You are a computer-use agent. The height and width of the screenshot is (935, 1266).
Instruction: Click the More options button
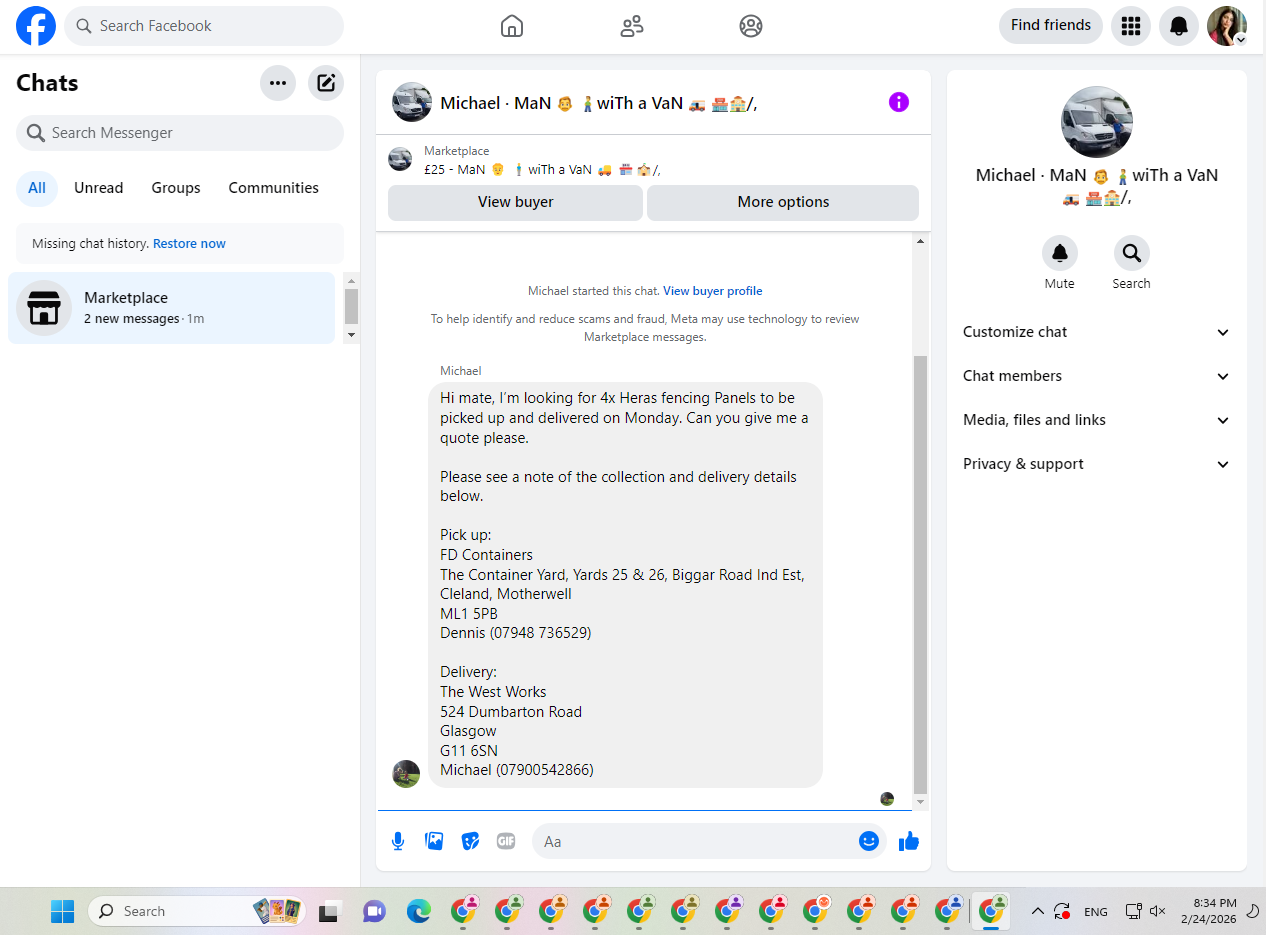click(x=783, y=202)
